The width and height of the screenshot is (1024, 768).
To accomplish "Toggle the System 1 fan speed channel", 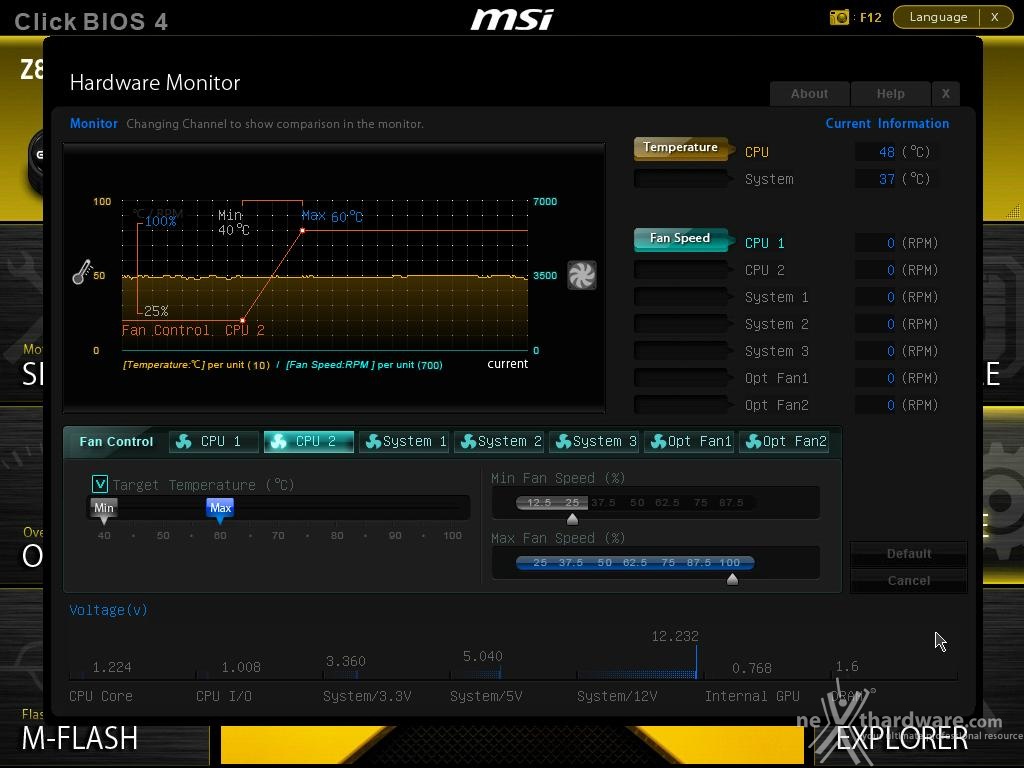I will coord(680,297).
